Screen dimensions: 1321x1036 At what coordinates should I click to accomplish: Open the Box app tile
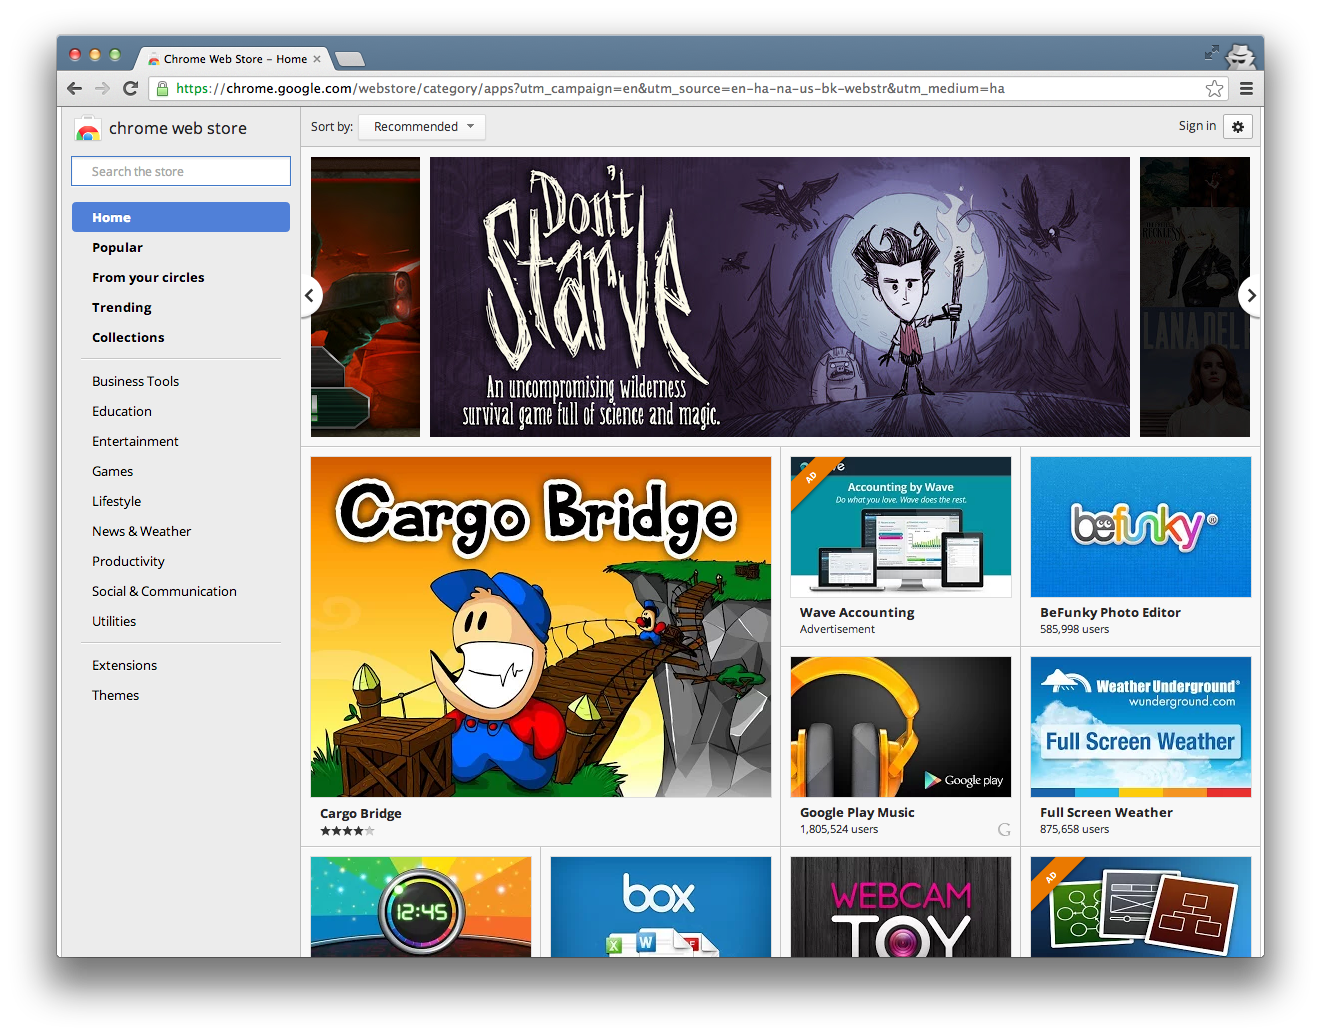pyautogui.click(x=661, y=907)
